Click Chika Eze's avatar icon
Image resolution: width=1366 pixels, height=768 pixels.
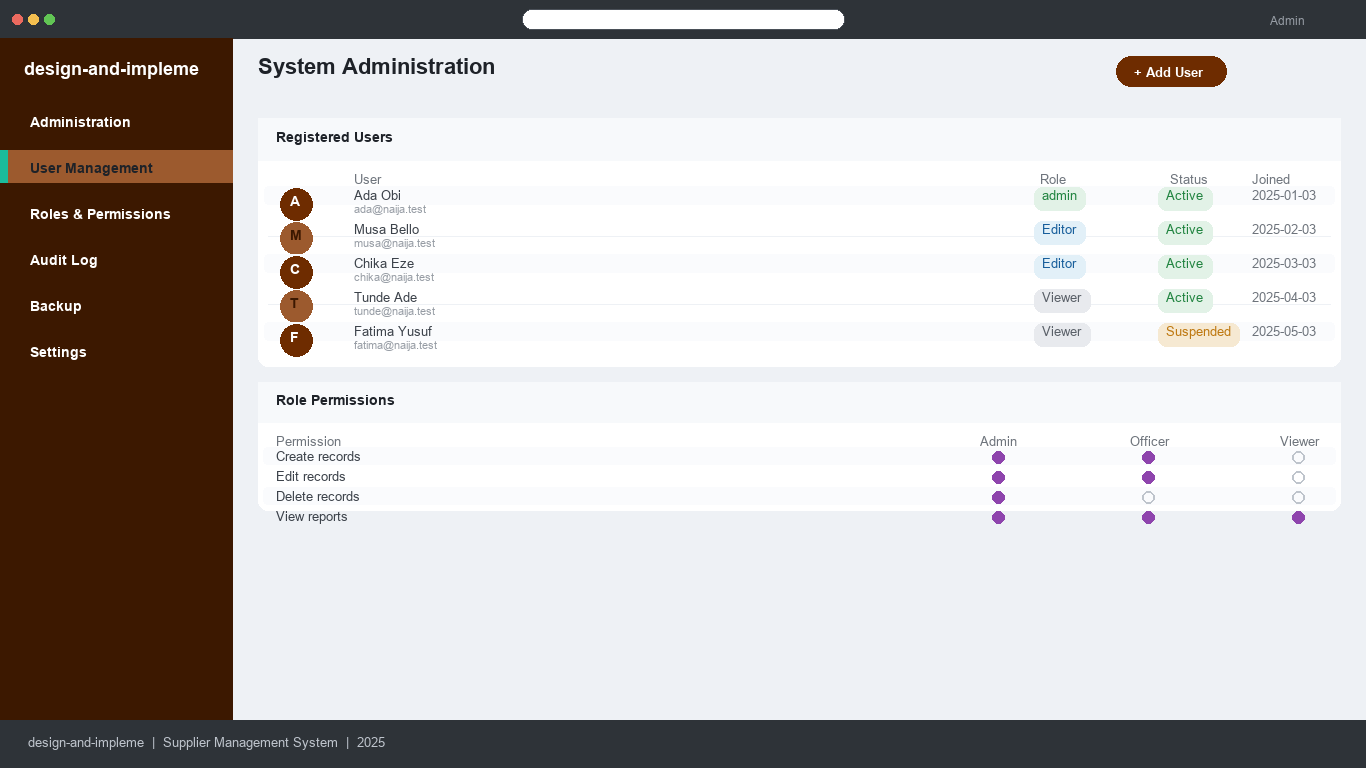[x=296, y=272]
